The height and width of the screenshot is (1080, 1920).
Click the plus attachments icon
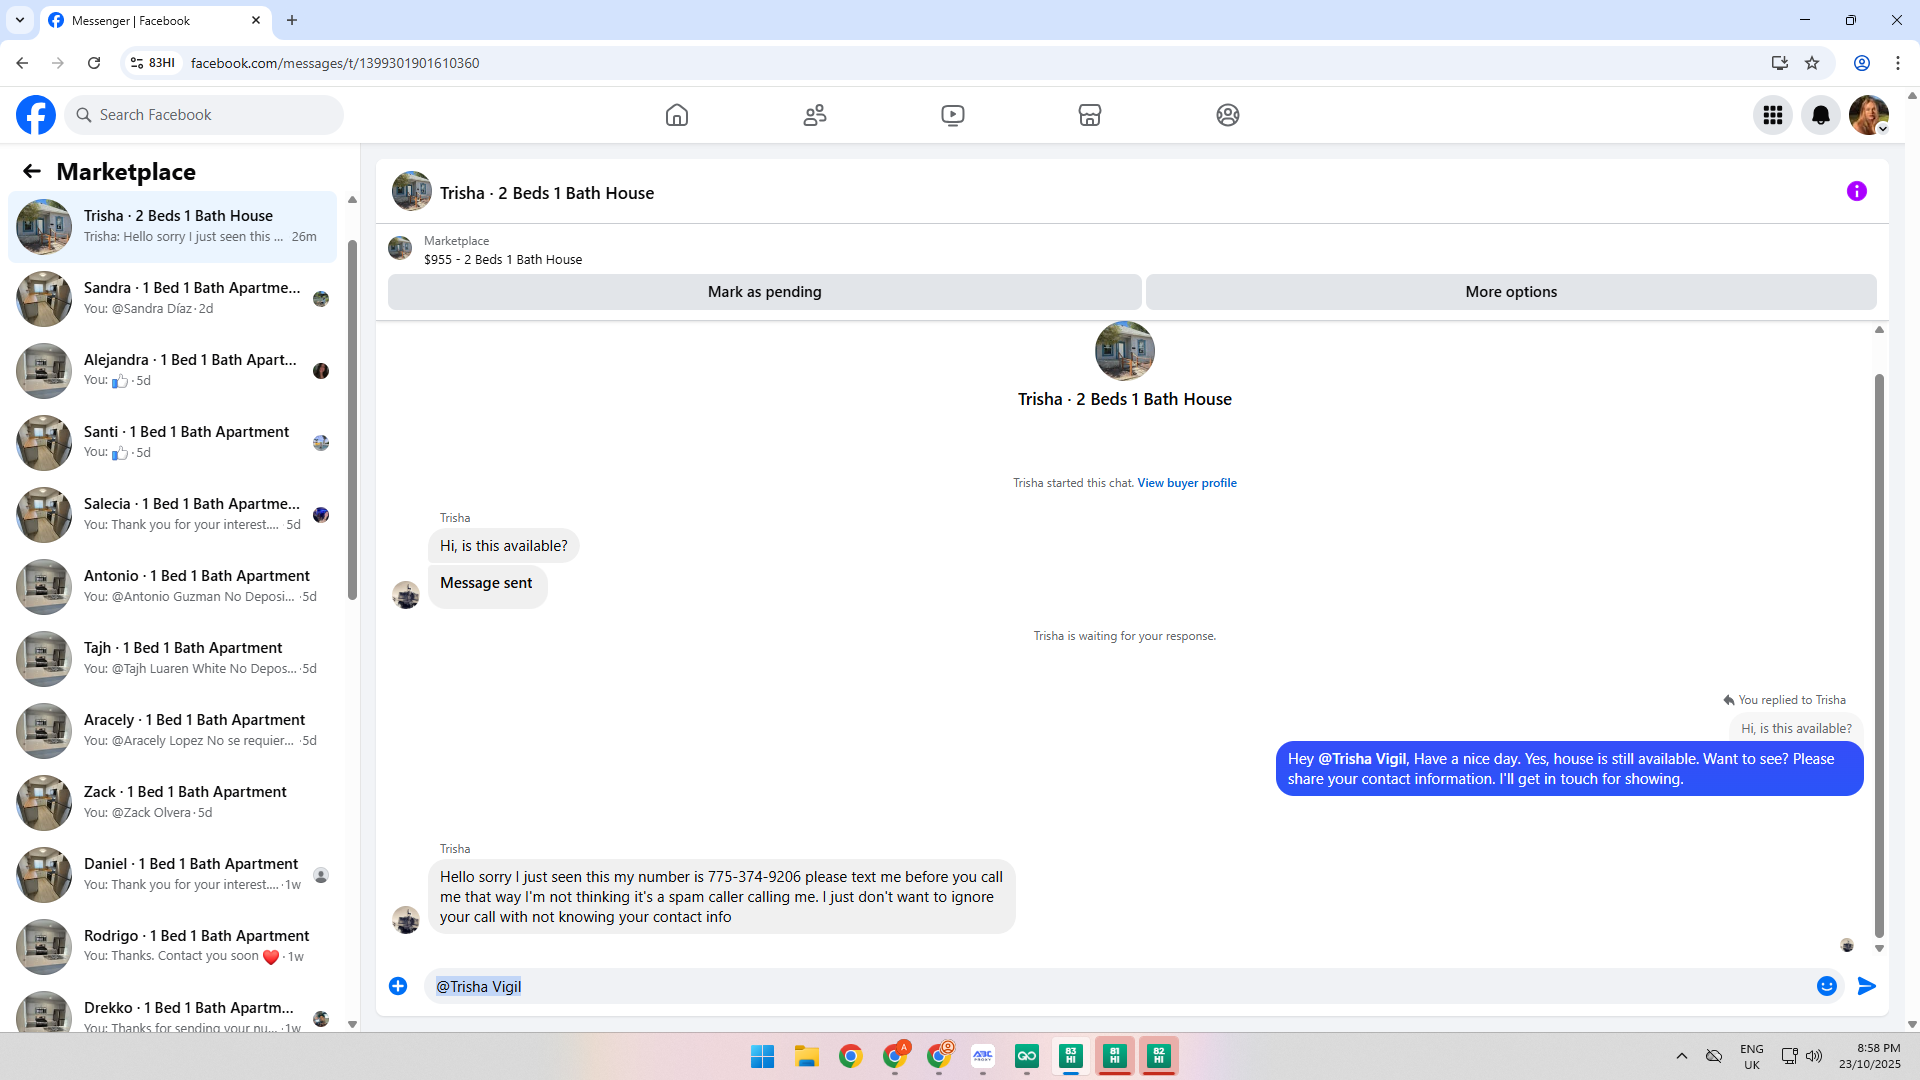point(398,986)
